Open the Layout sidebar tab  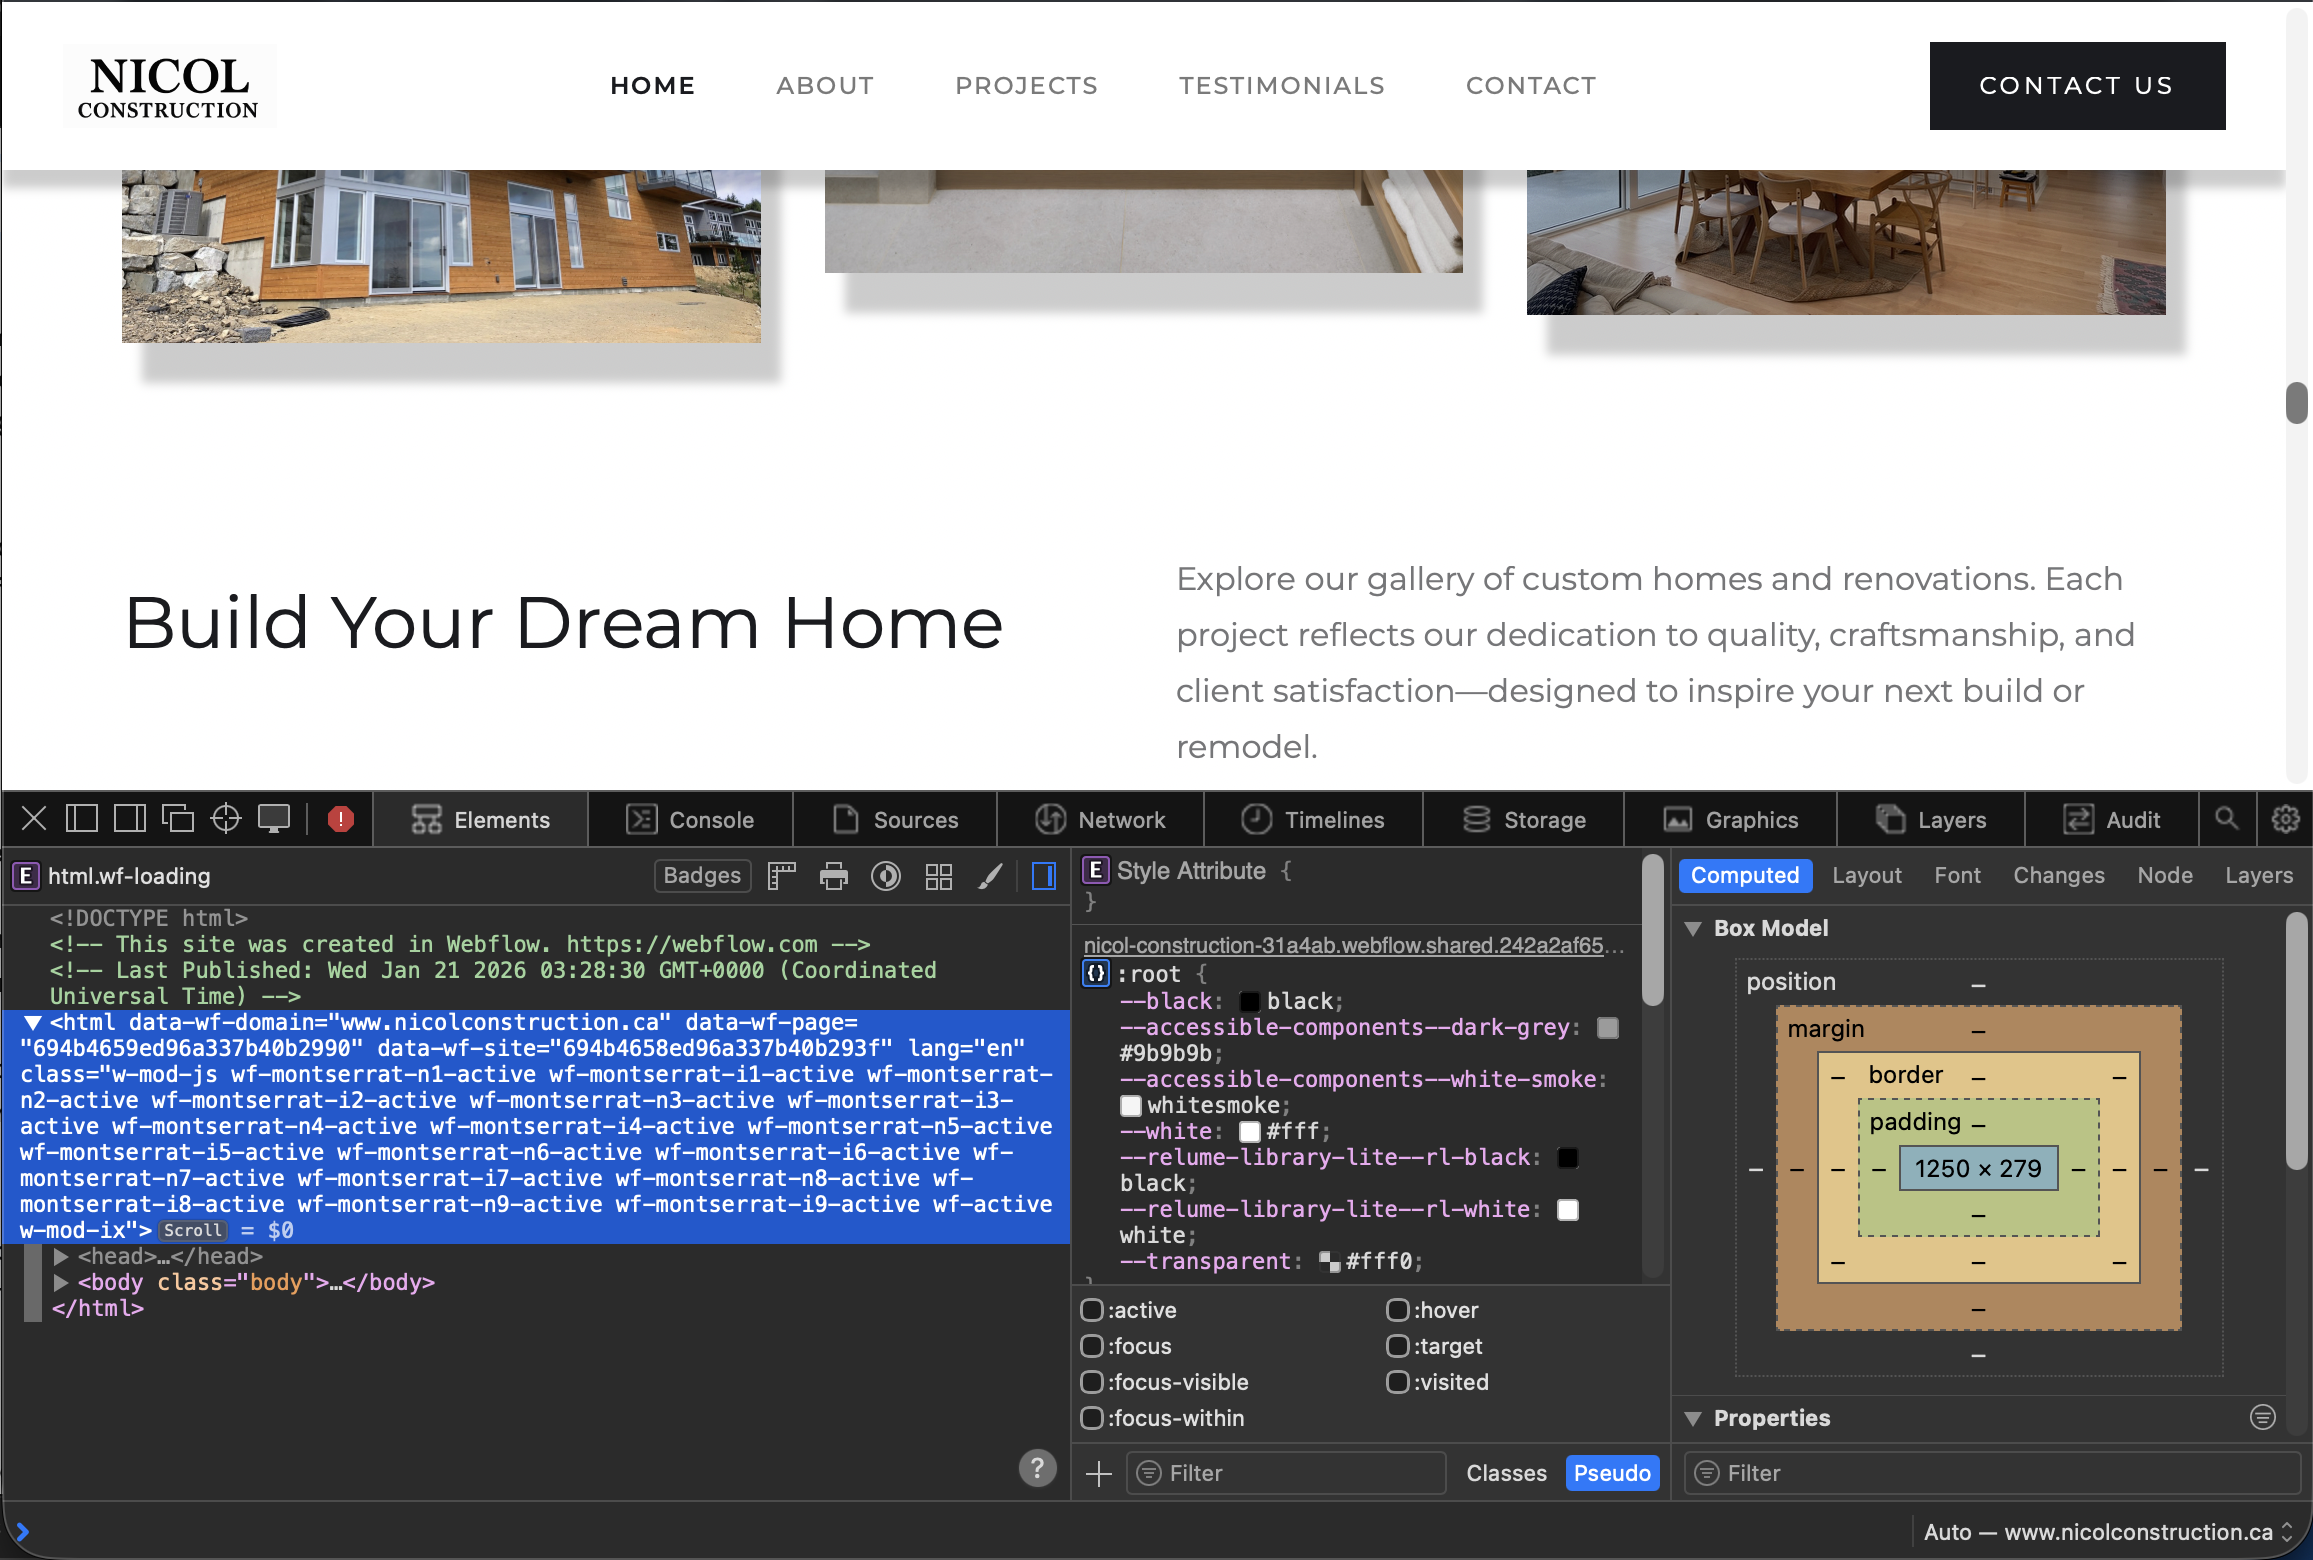(1866, 876)
